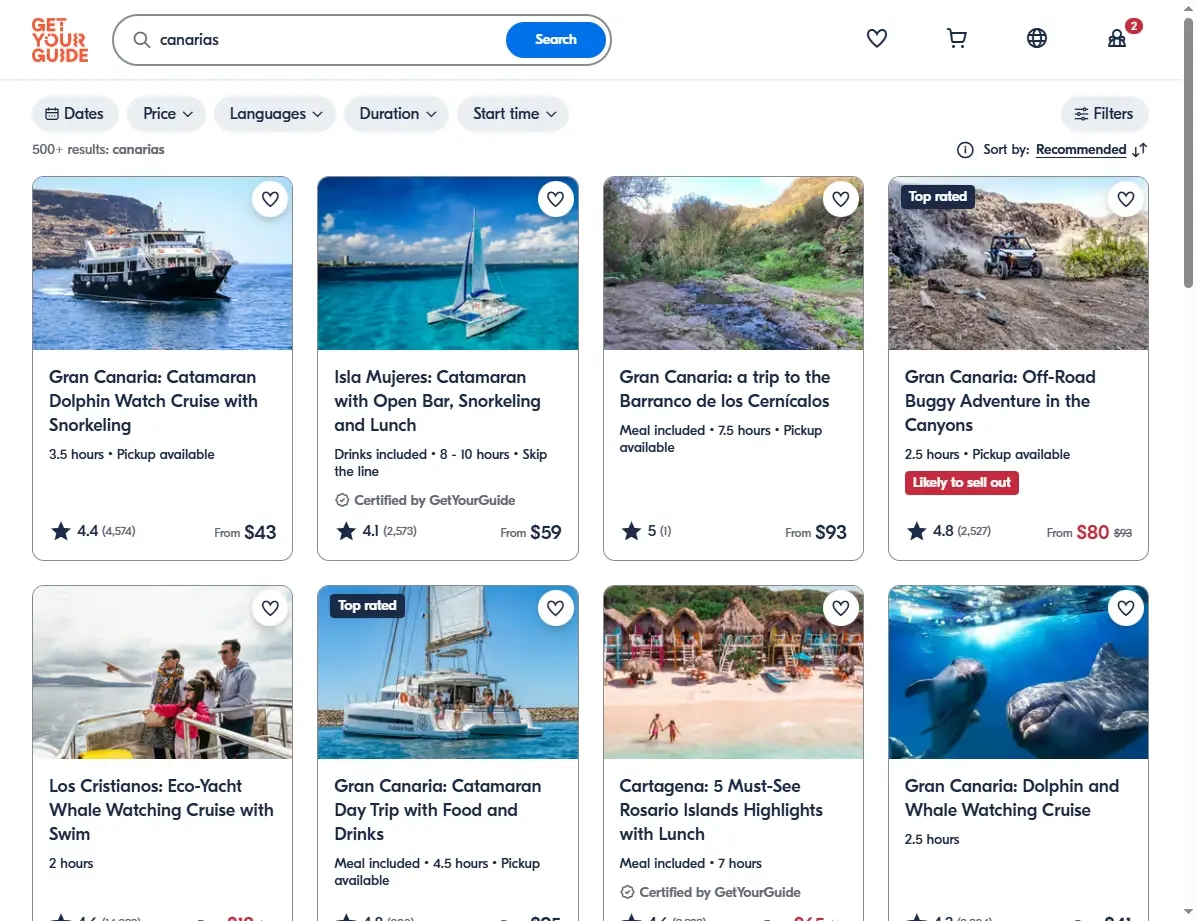
Task: Click the canarias search input field
Action: 328,40
